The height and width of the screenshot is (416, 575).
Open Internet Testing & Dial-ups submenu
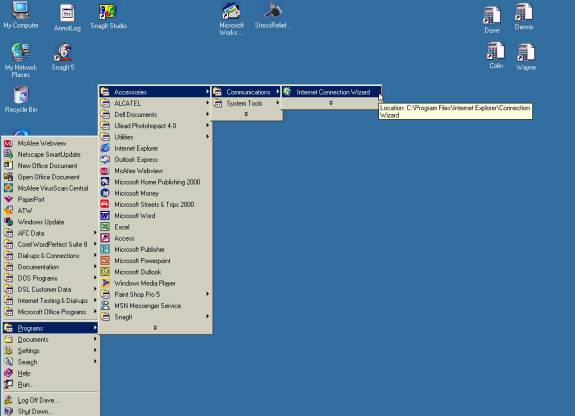coord(51,301)
